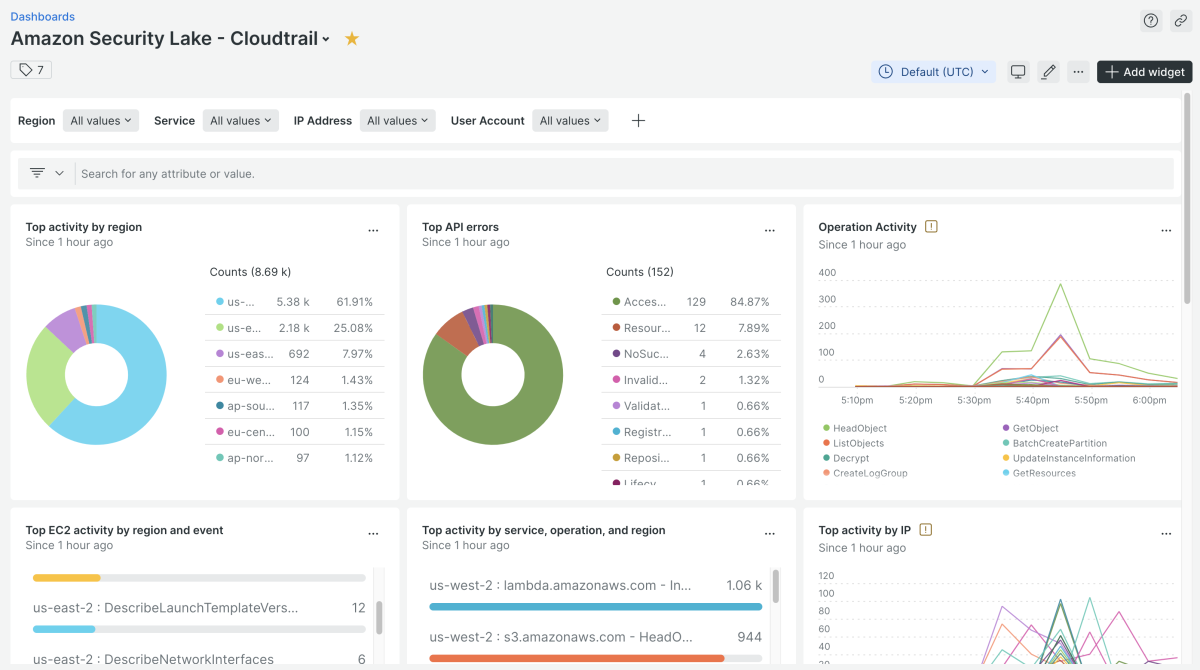Toggle ListObjects series in chart legend
This screenshot has height=670, width=1200.
[x=858, y=443]
